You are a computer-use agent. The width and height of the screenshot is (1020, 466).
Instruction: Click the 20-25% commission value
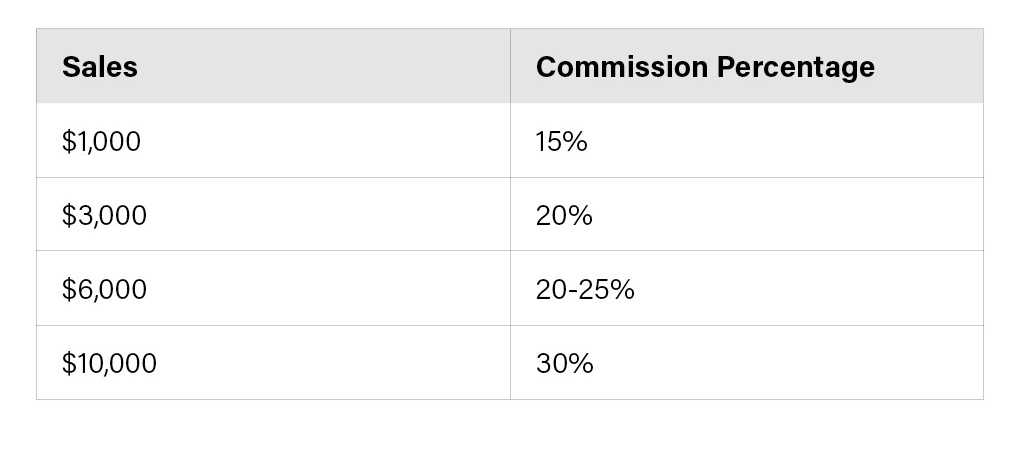pyautogui.click(x=585, y=289)
